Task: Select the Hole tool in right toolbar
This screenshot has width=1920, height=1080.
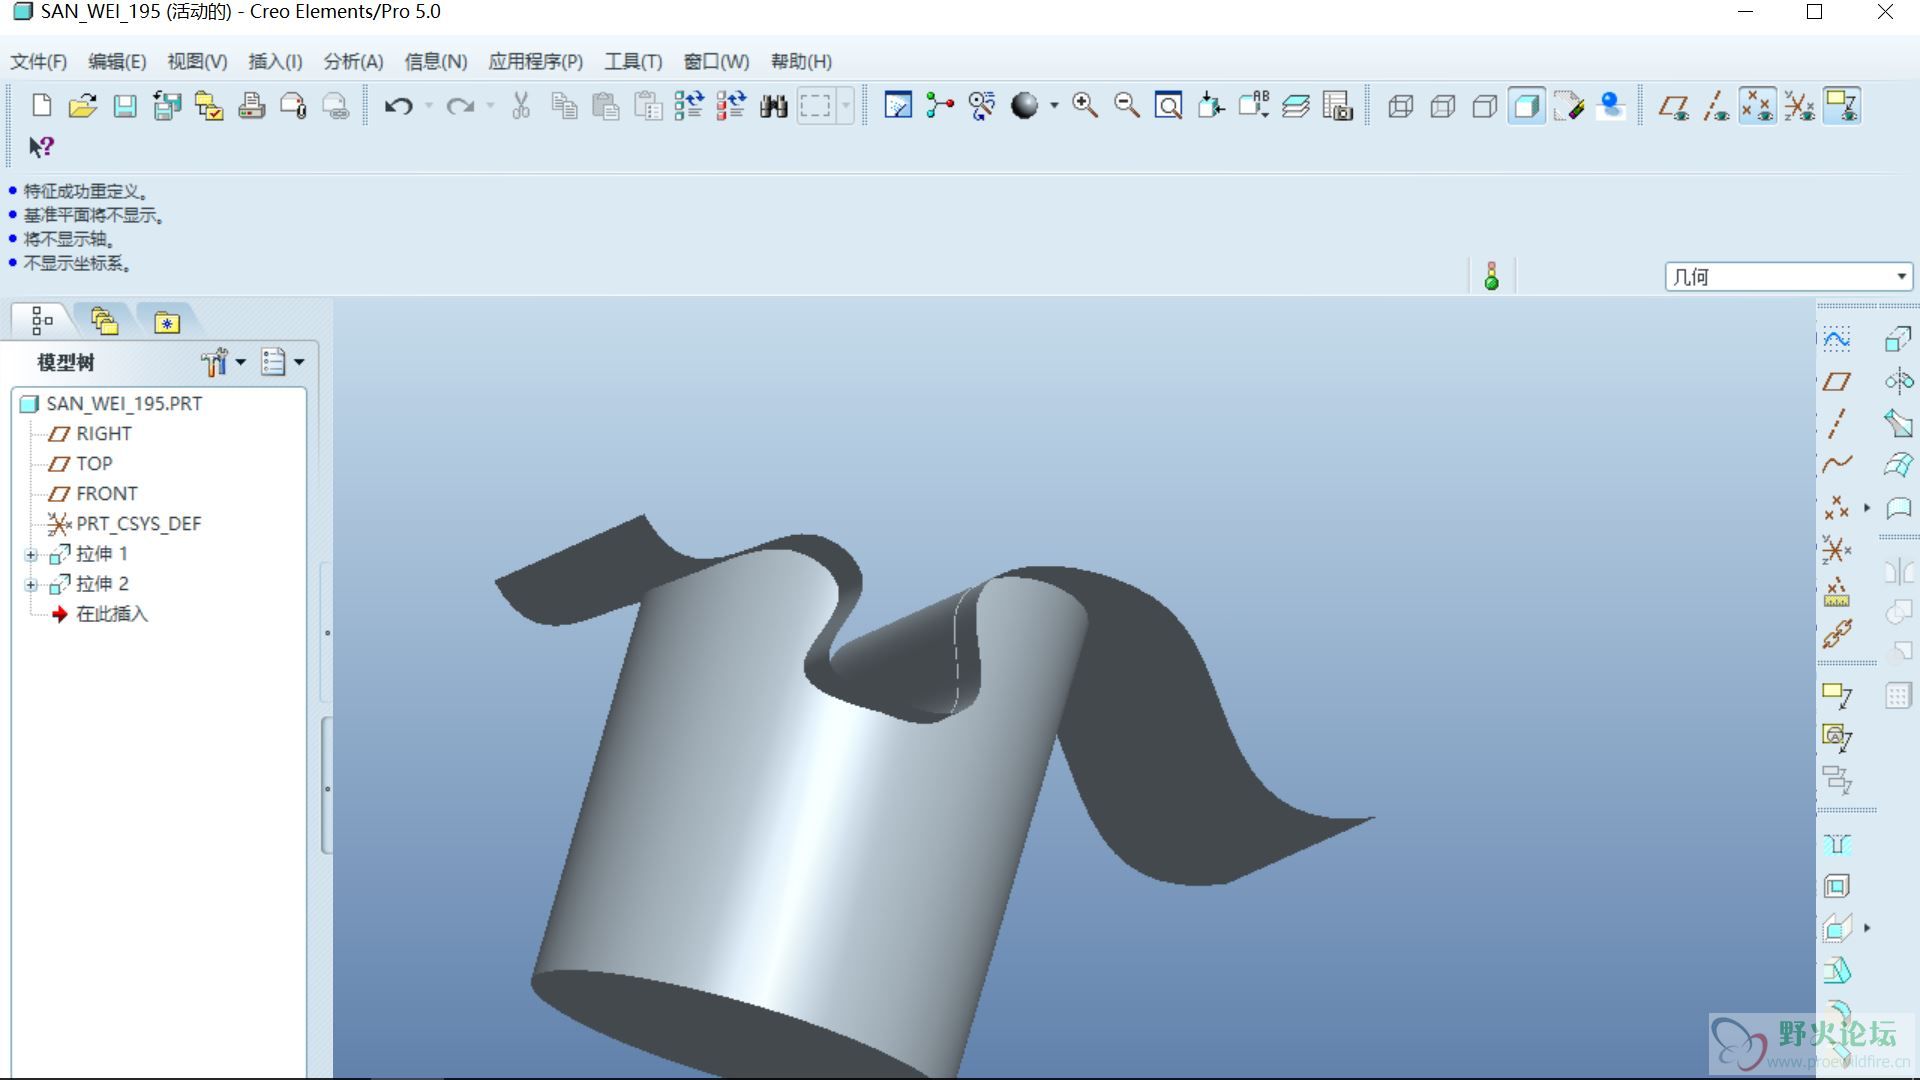Action: point(1837,845)
